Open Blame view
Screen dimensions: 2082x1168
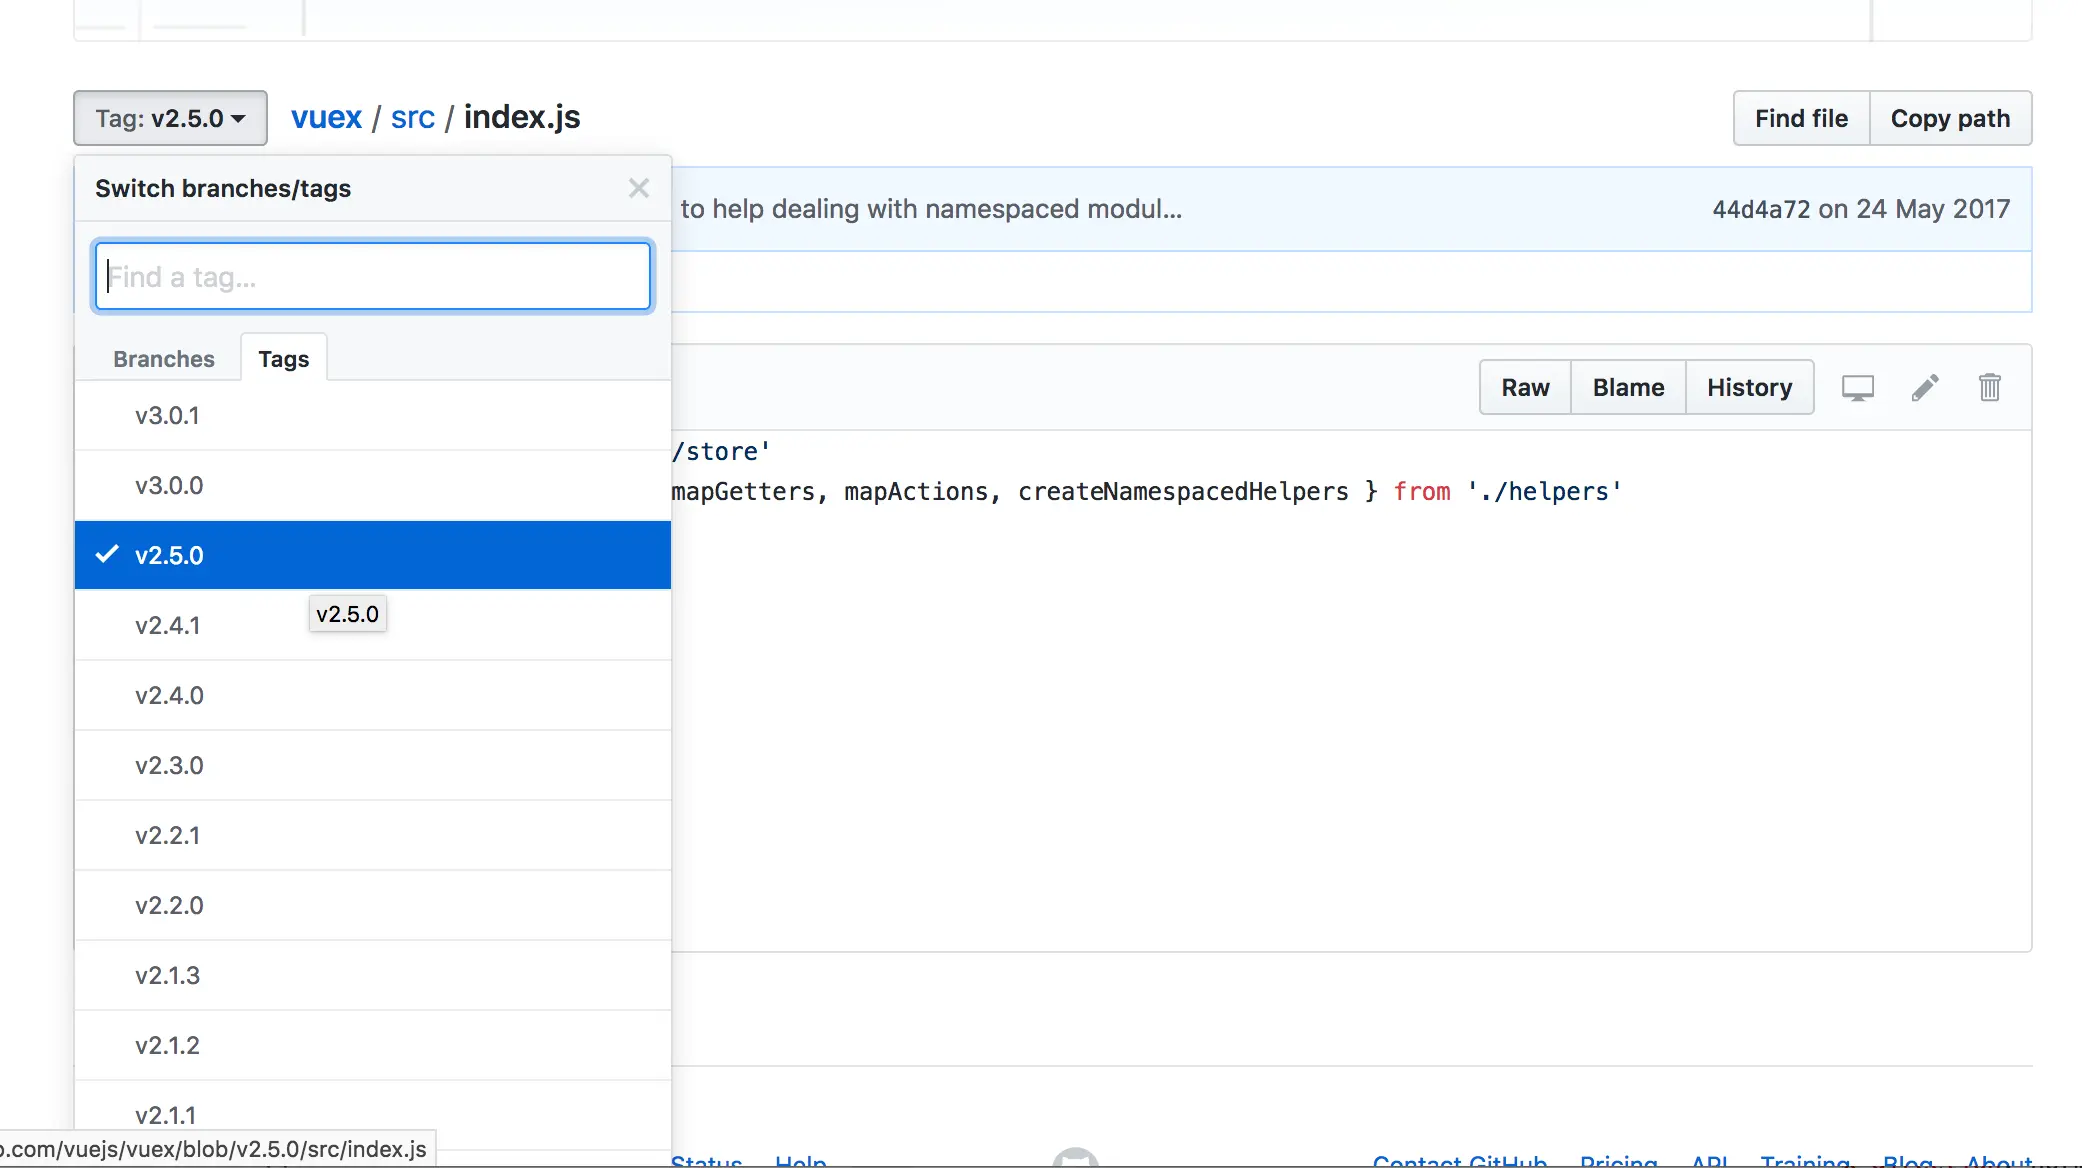pos(1628,388)
